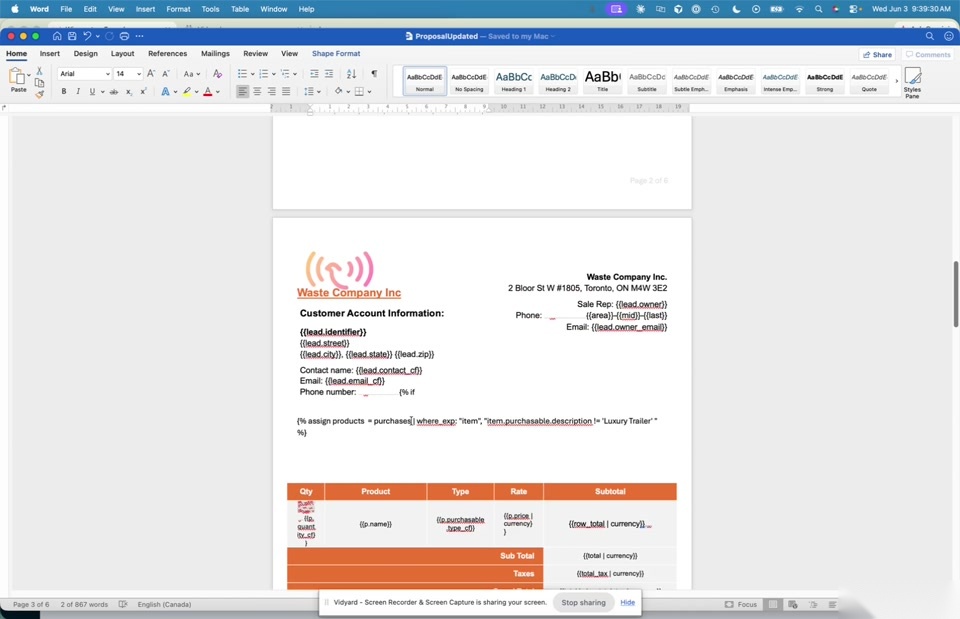Click the Wi-Fi icon in menu bar
The height and width of the screenshot is (619, 960).
(799, 9)
